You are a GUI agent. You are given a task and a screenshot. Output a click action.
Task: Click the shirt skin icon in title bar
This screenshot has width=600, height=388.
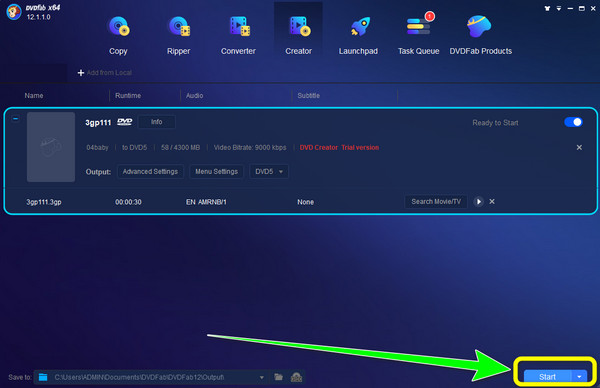click(547, 8)
